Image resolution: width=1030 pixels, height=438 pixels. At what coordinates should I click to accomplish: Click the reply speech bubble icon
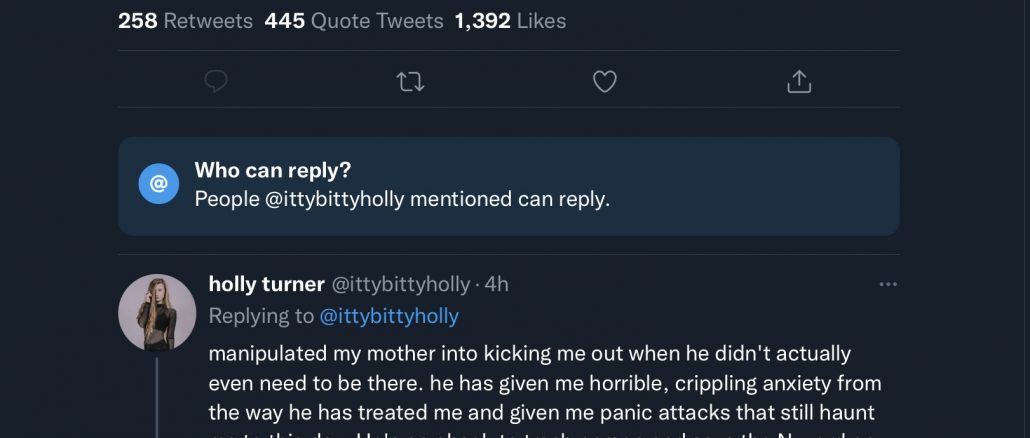pyautogui.click(x=216, y=82)
